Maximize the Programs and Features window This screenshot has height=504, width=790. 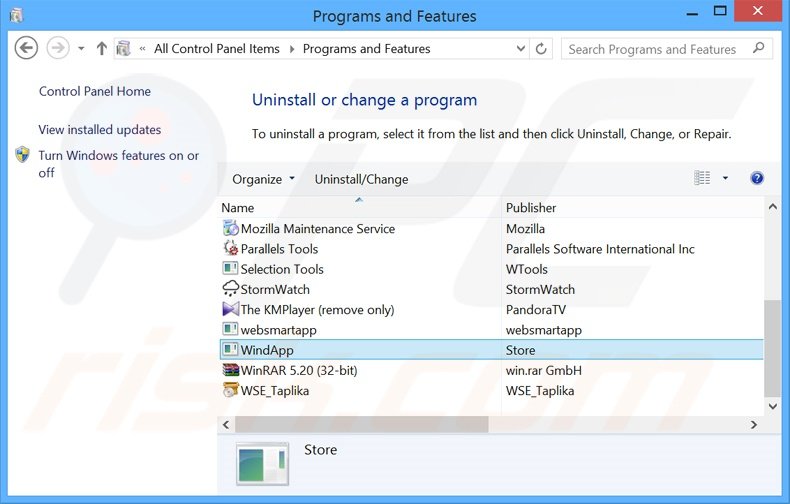click(x=720, y=12)
